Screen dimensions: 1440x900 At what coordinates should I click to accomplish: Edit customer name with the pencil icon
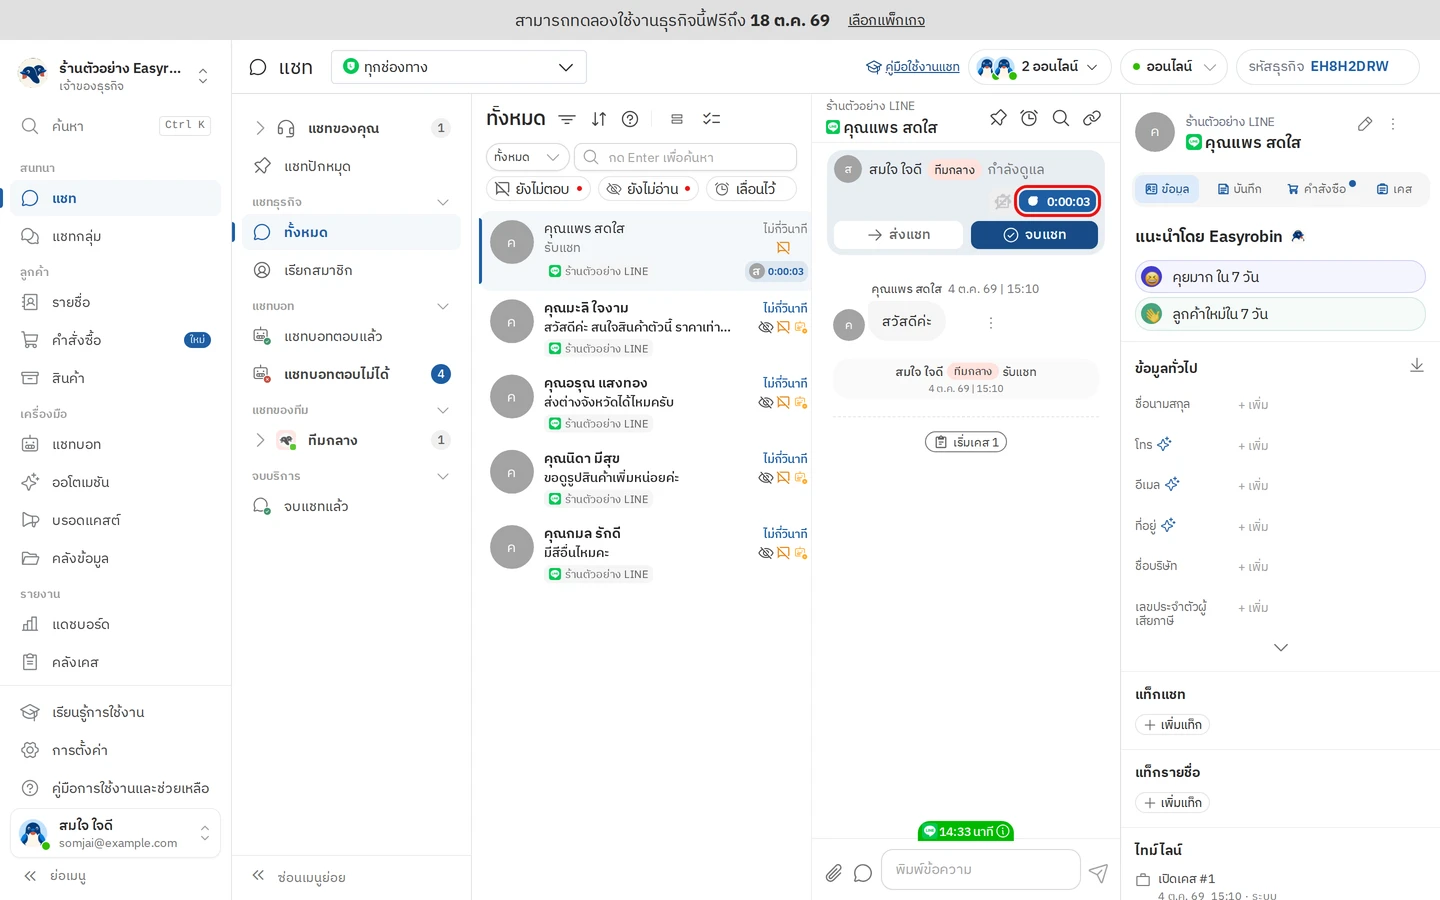(x=1365, y=124)
